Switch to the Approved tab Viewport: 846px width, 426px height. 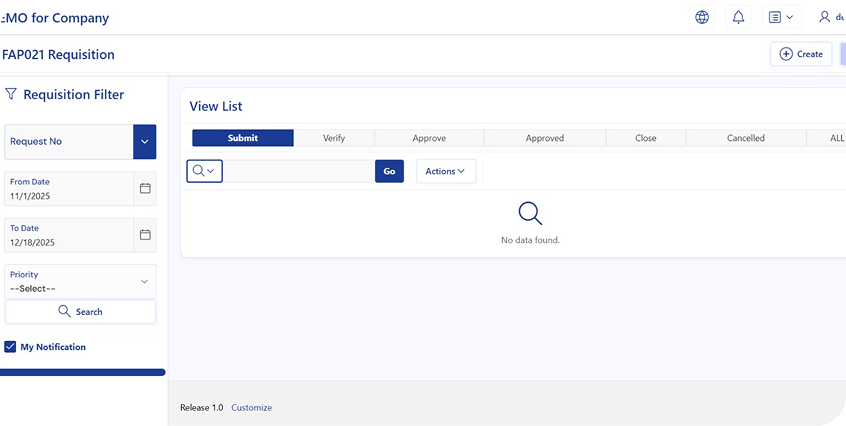click(x=545, y=138)
